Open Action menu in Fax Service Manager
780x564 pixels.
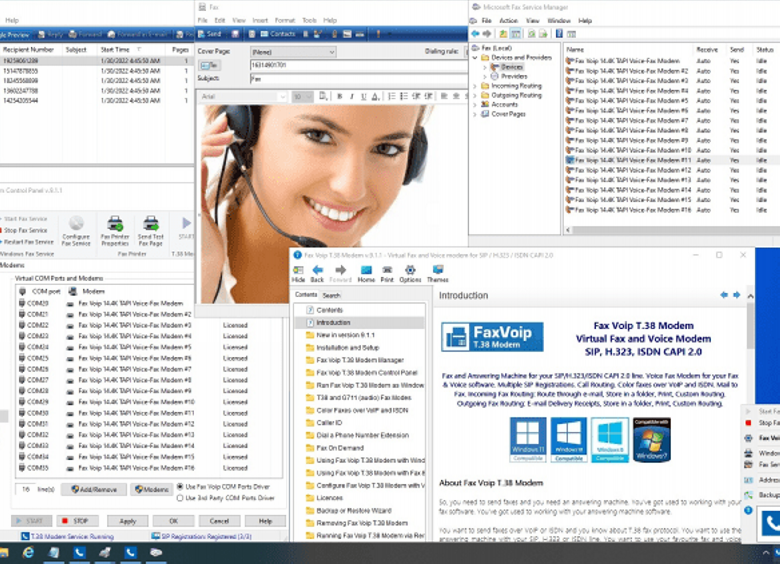tap(508, 20)
